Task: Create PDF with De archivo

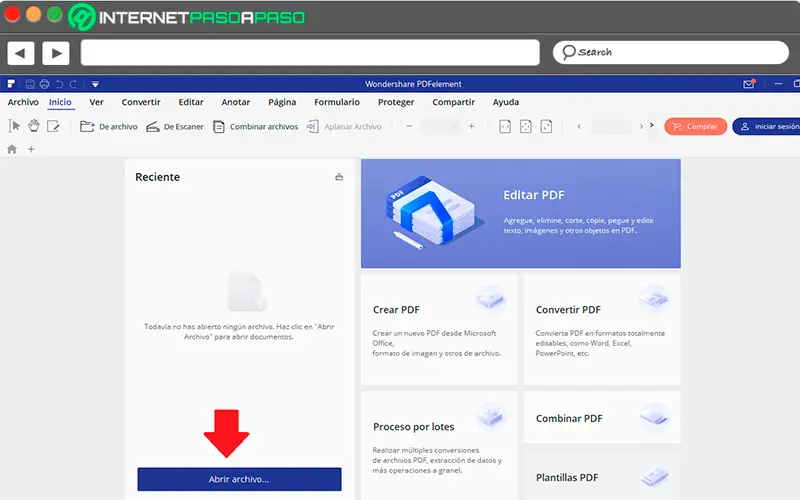Action: click(x=109, y=127)
